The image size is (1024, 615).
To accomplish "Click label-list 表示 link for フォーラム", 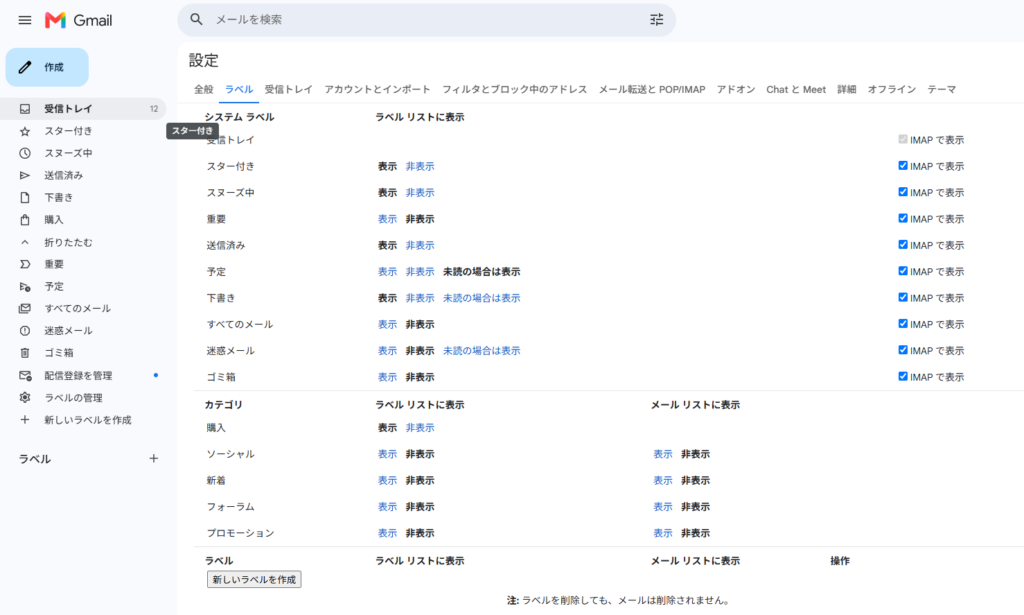I will (387, 507).
